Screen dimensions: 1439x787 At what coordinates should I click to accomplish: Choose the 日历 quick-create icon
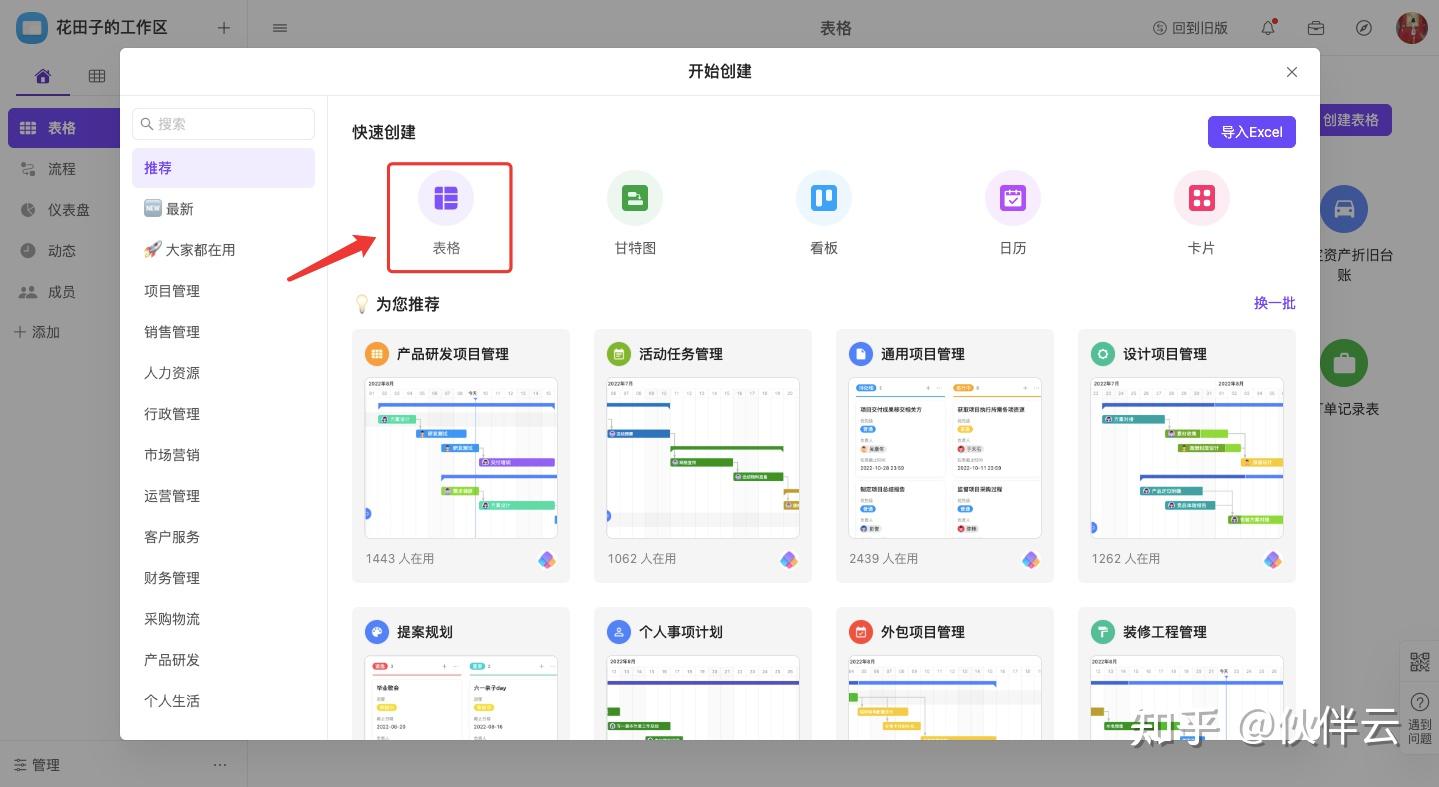[1013, 198]
